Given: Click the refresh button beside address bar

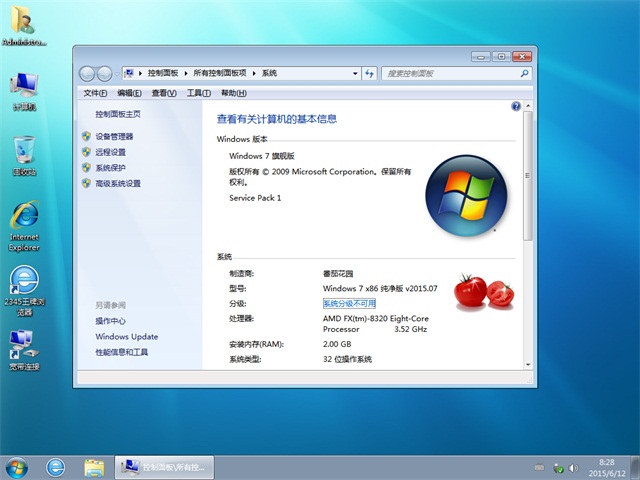Looking at the screenshot, I should (369, 73).
